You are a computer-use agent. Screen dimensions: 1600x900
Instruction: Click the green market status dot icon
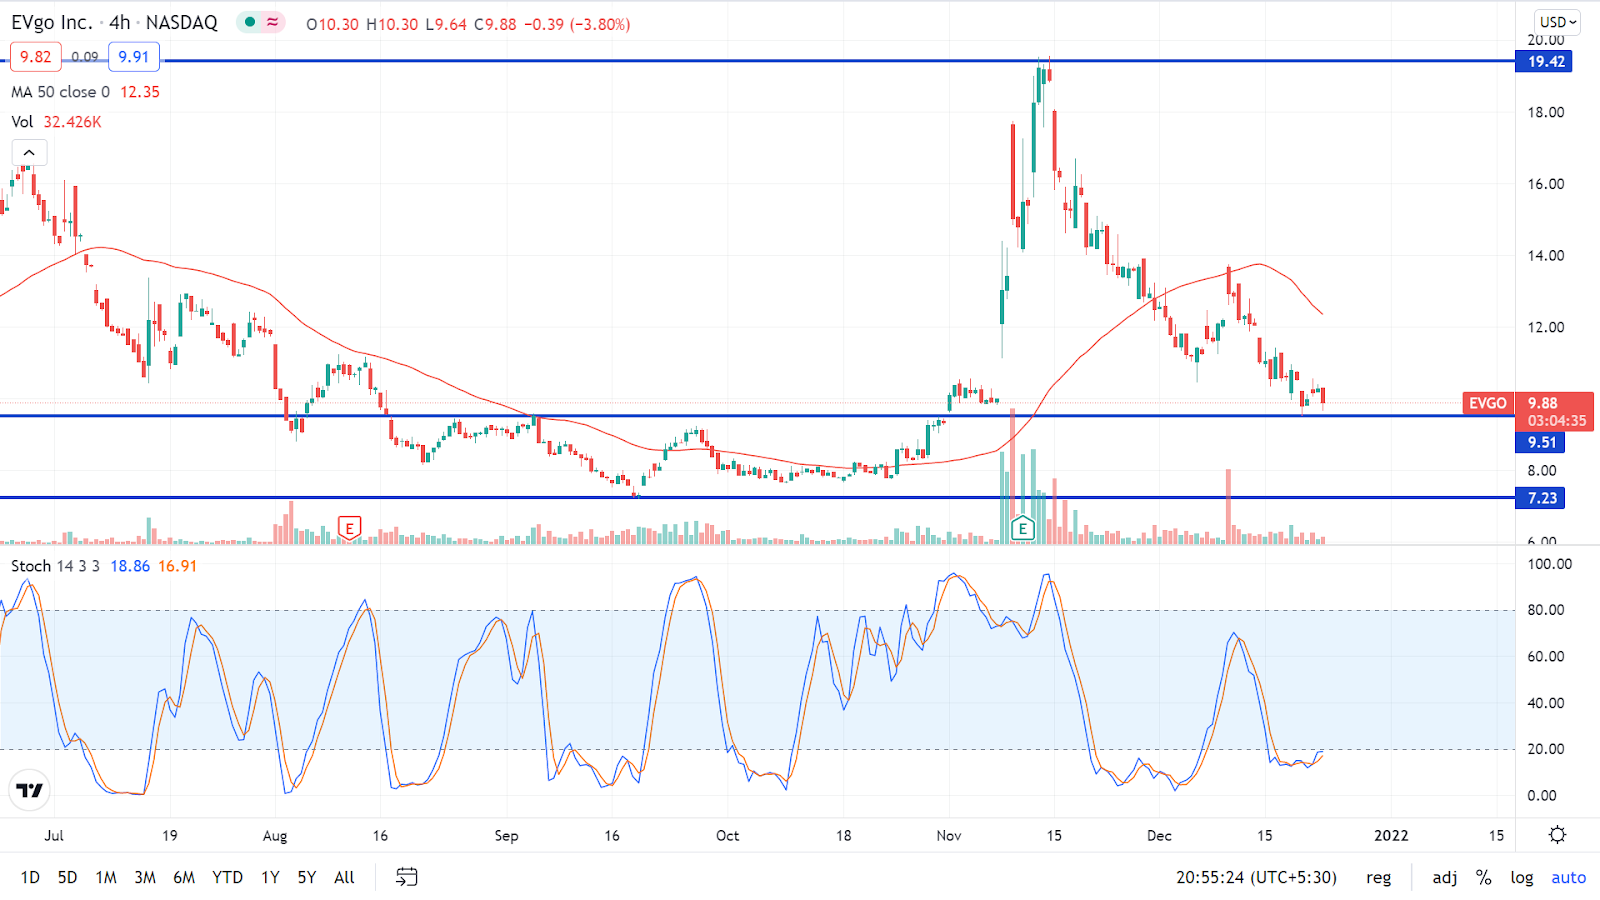[250, 22]
